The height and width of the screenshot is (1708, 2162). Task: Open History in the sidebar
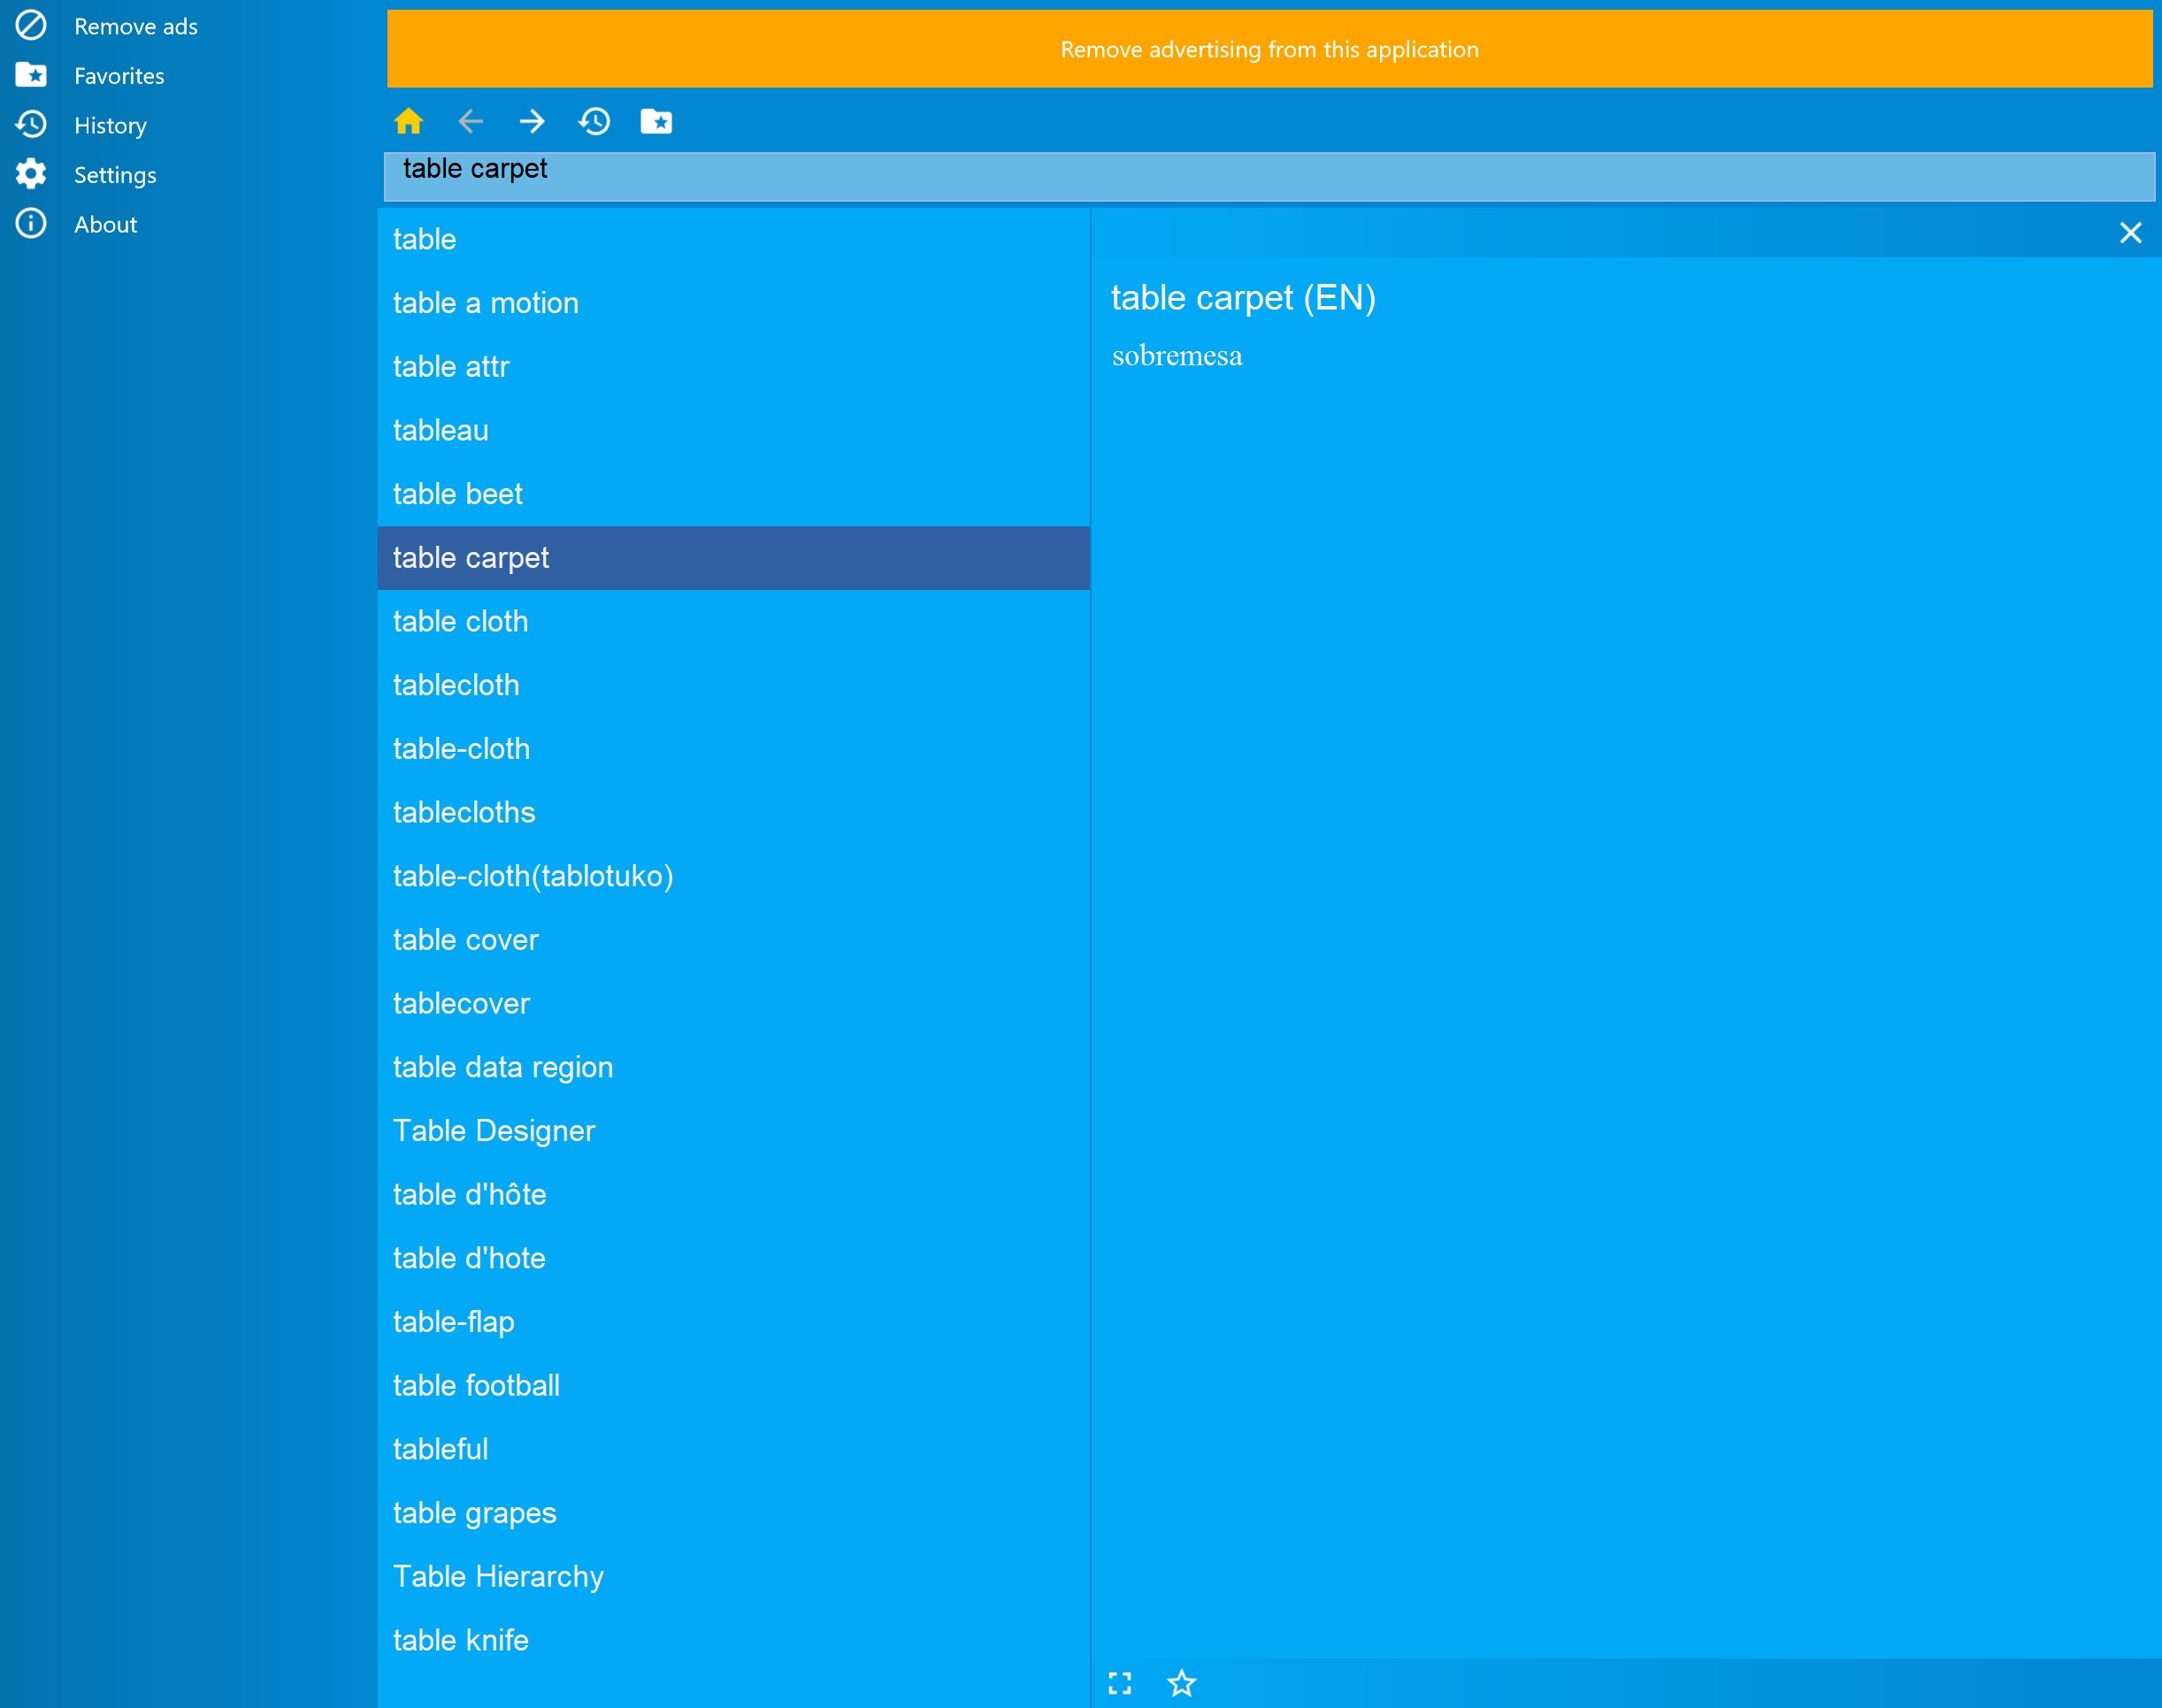tap(110, 125)
